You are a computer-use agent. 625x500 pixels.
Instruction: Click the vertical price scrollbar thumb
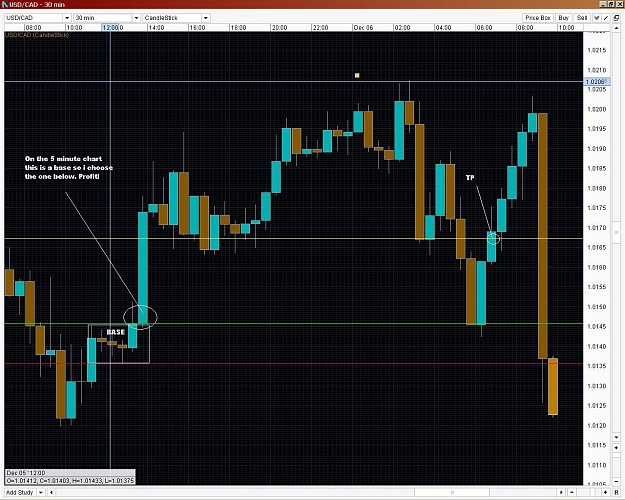coord(616,232)
